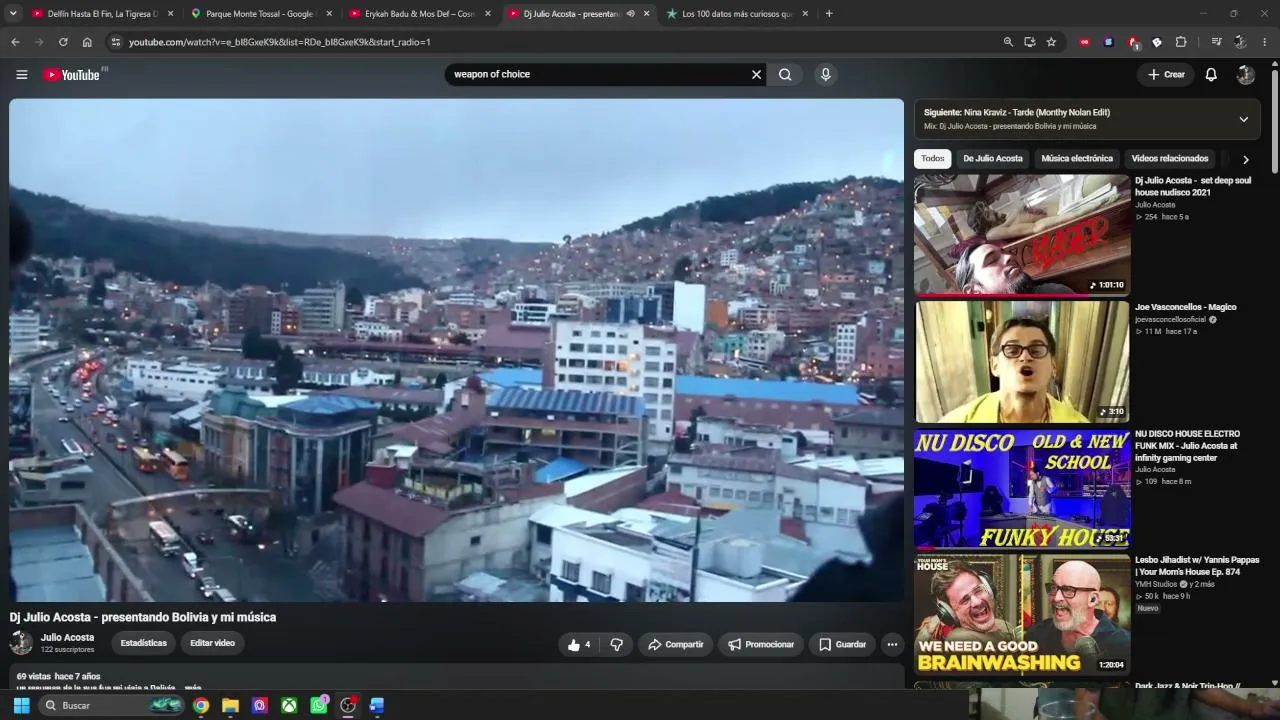
Task: Open more actions for the video
Action: point(892,645)
